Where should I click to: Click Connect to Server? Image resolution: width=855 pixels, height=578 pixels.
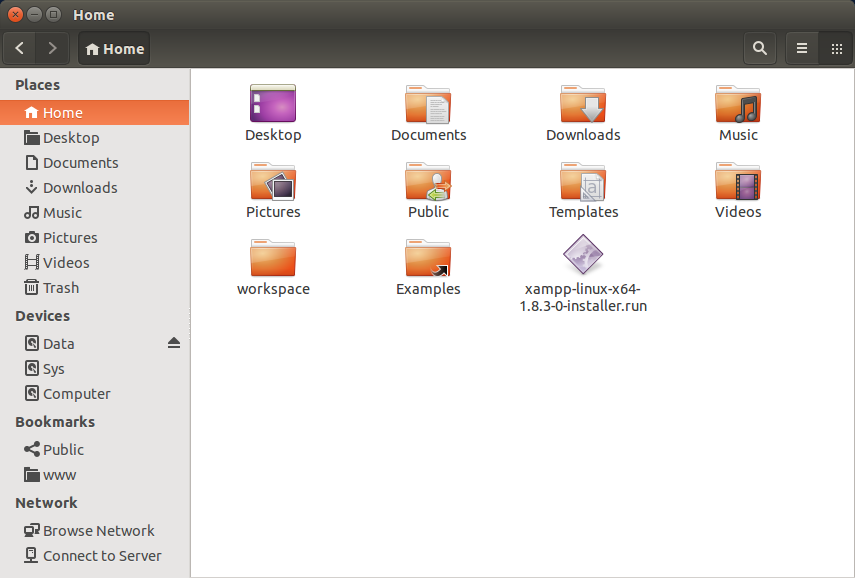click(x=101, y=556)
